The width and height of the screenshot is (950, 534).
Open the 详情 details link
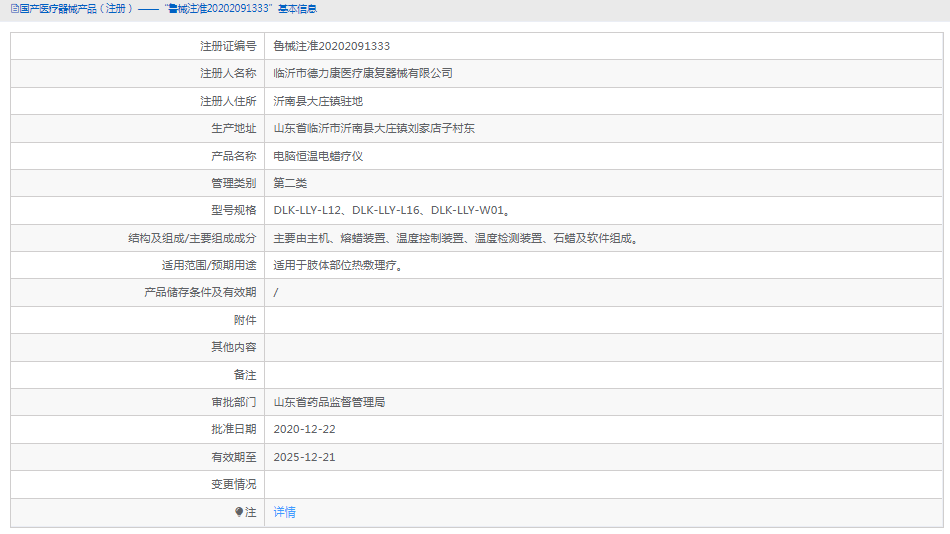[x=284, y=512]
